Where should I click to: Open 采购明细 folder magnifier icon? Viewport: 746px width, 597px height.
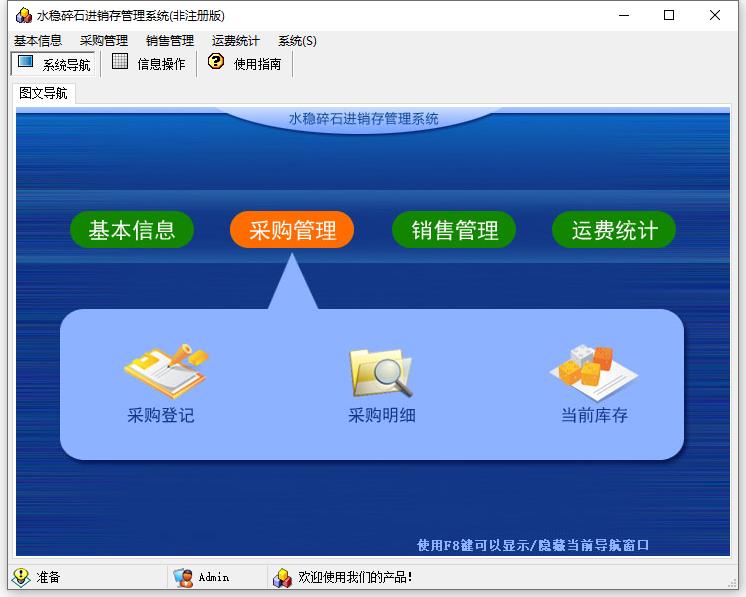(381, 373)
